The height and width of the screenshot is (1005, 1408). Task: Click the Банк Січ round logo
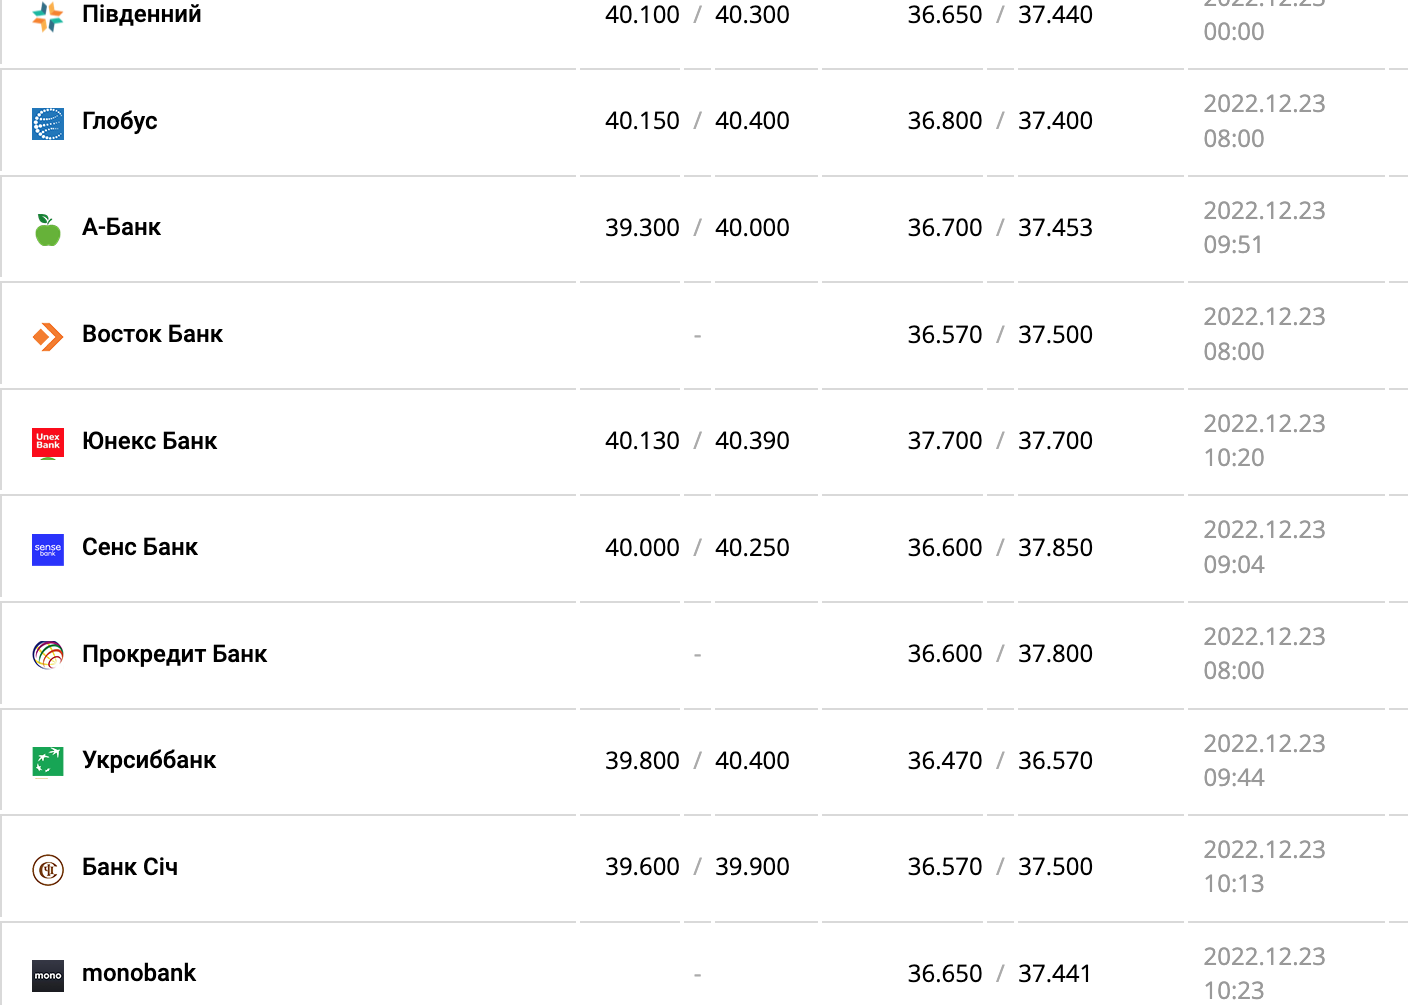tap(48, 869)
